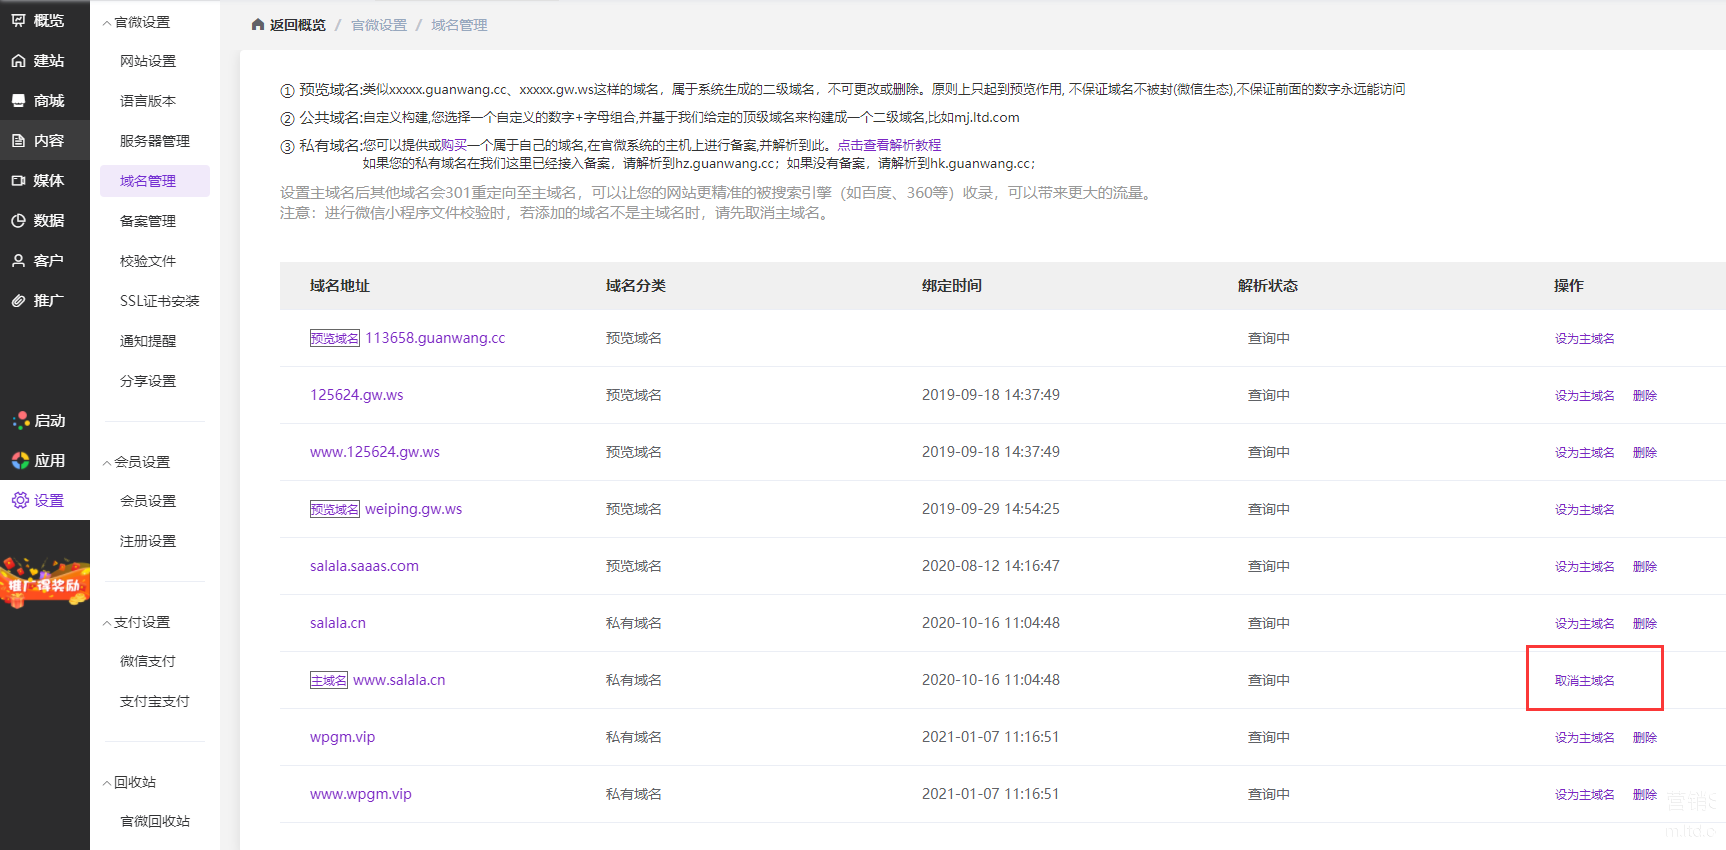The image size is (1726, 850).
Task: Open the 内容 content icon
Action: point(19,141)
